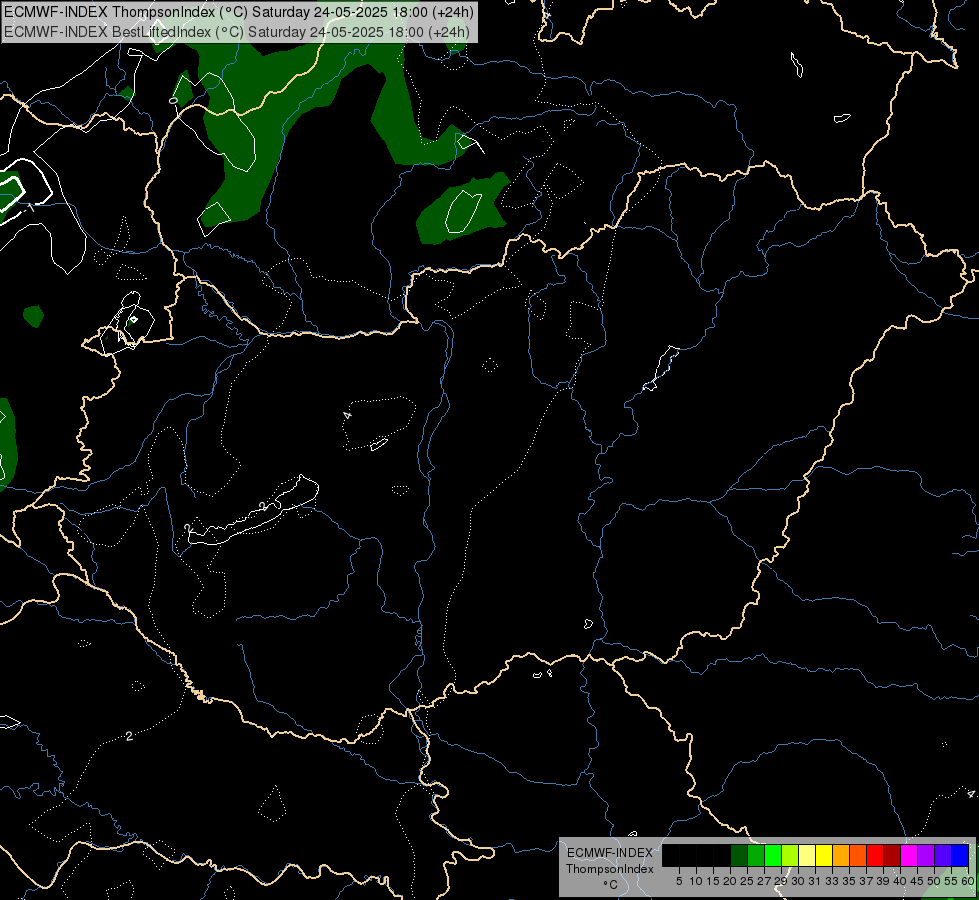
Task: Select the bright green 27-29 legend swatch
Action: tap(773, 855)
